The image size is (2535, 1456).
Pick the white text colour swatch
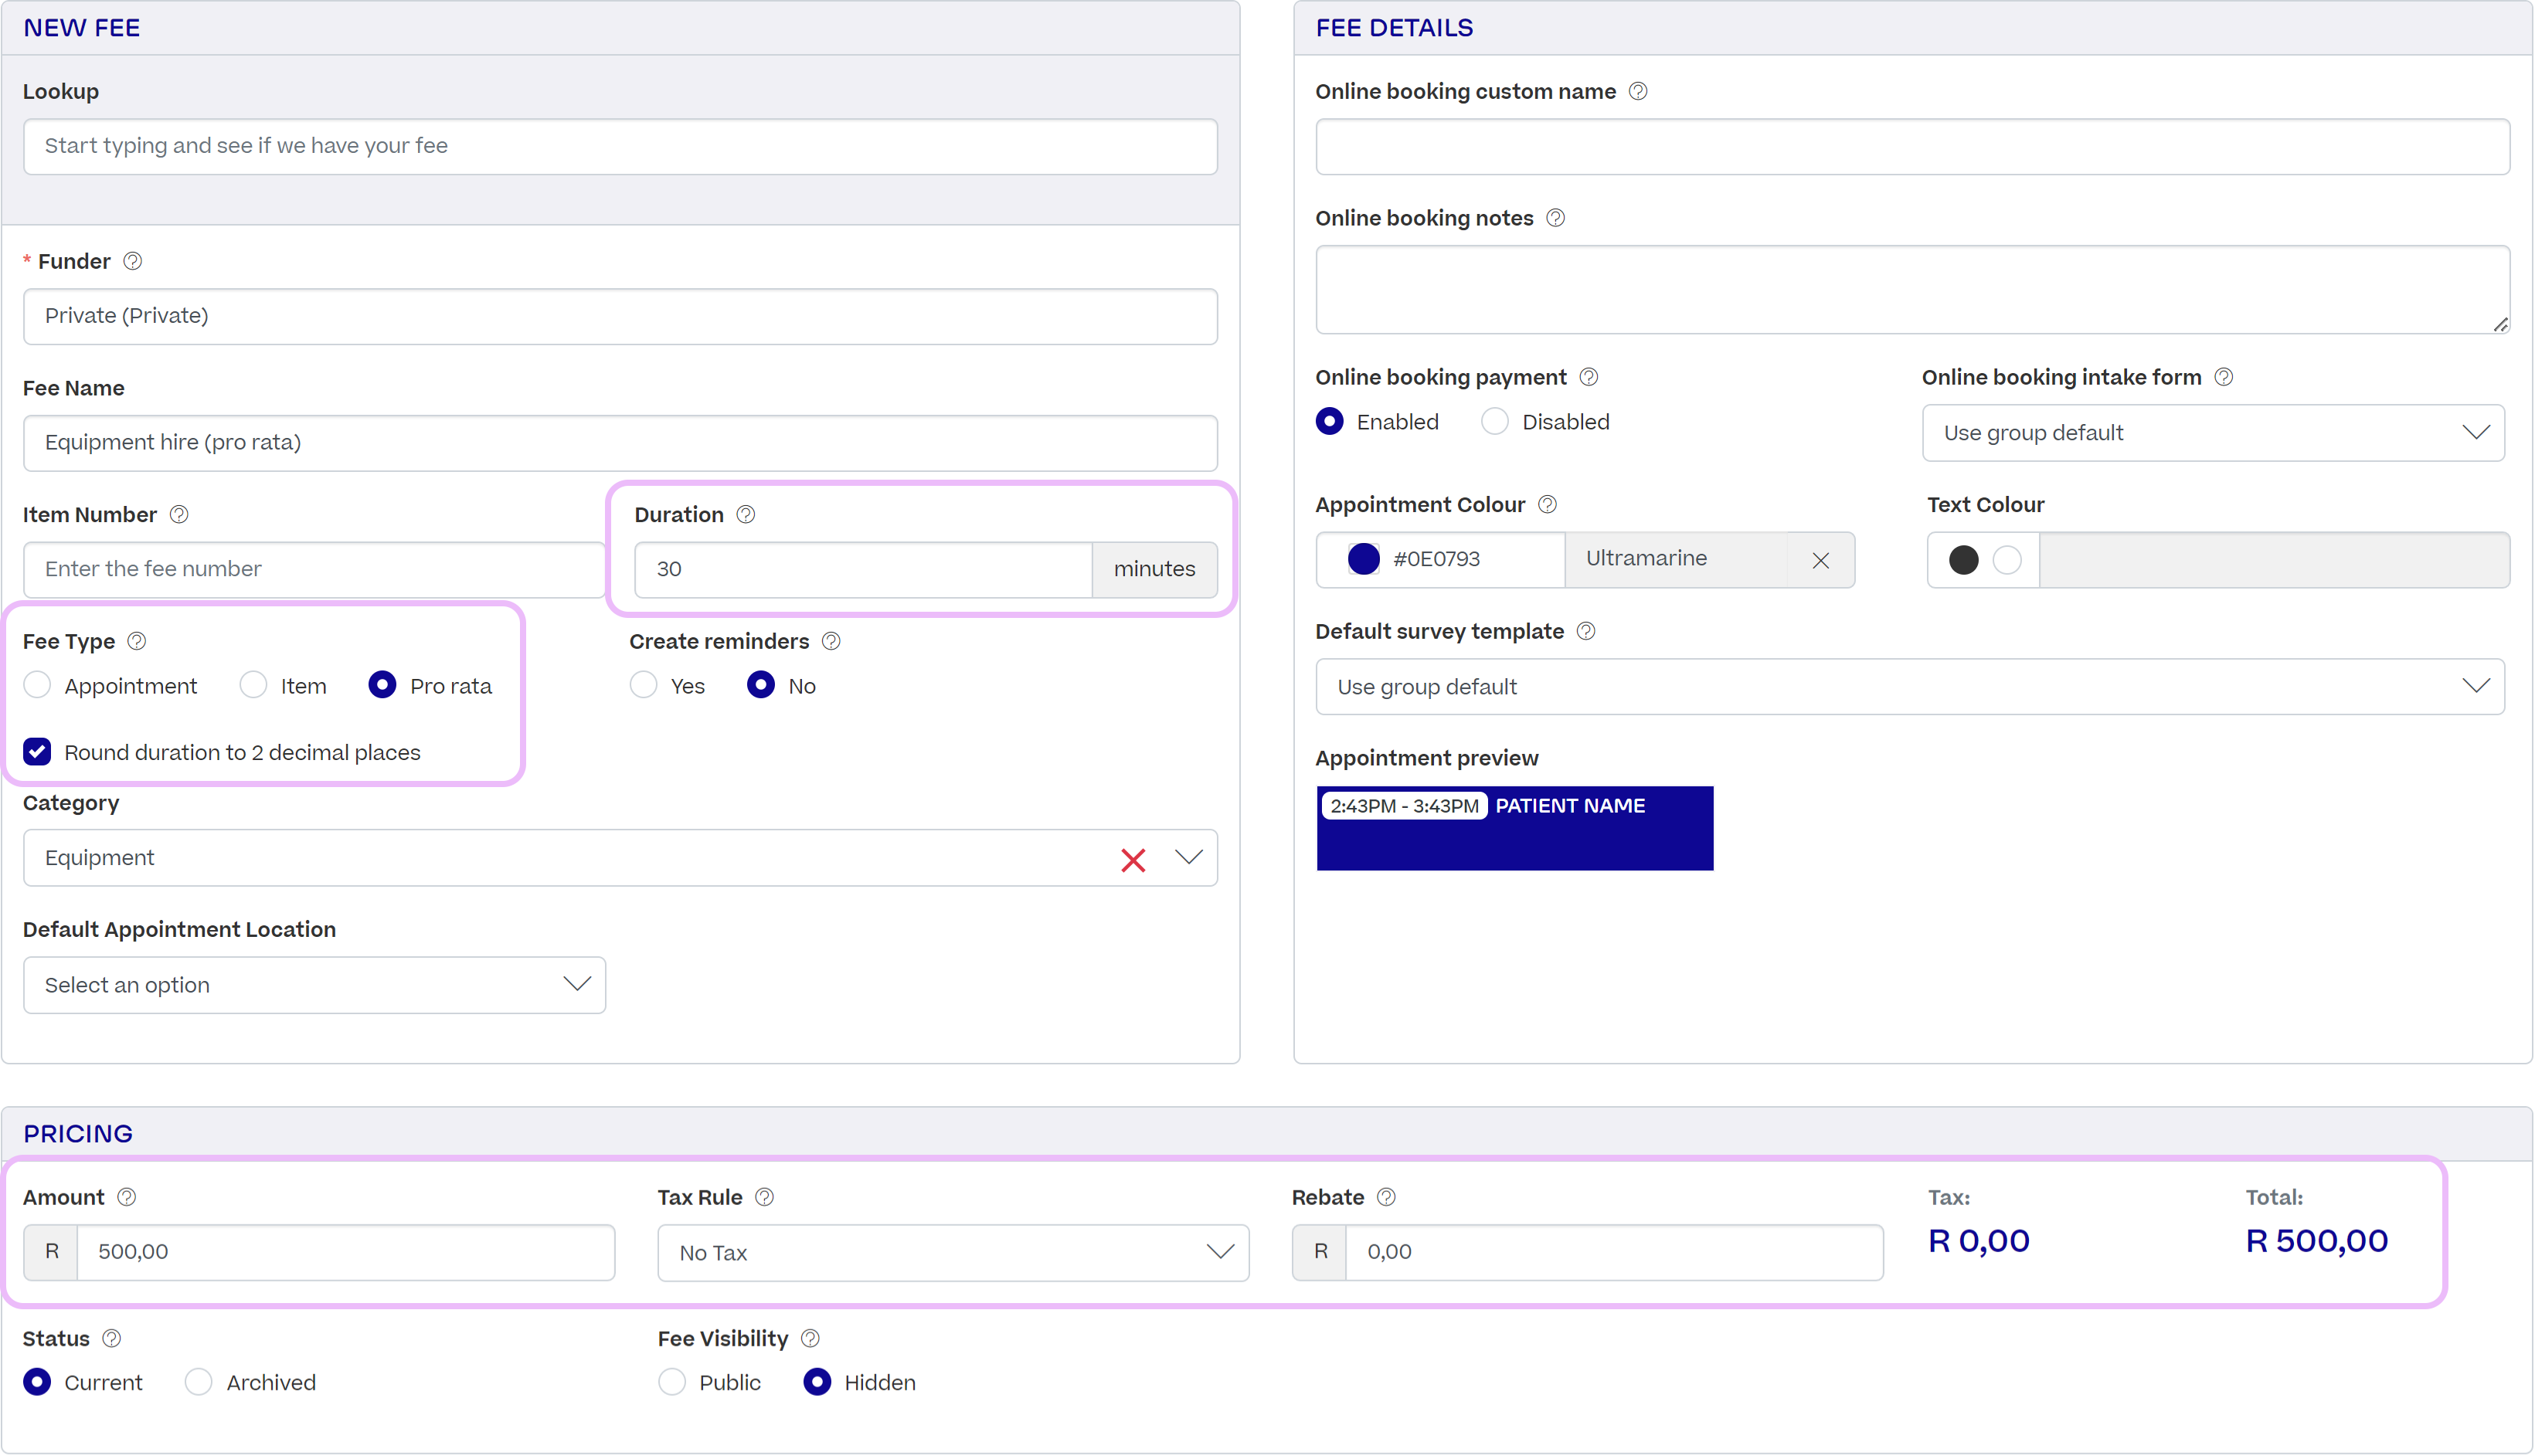tap(2007, 560)
